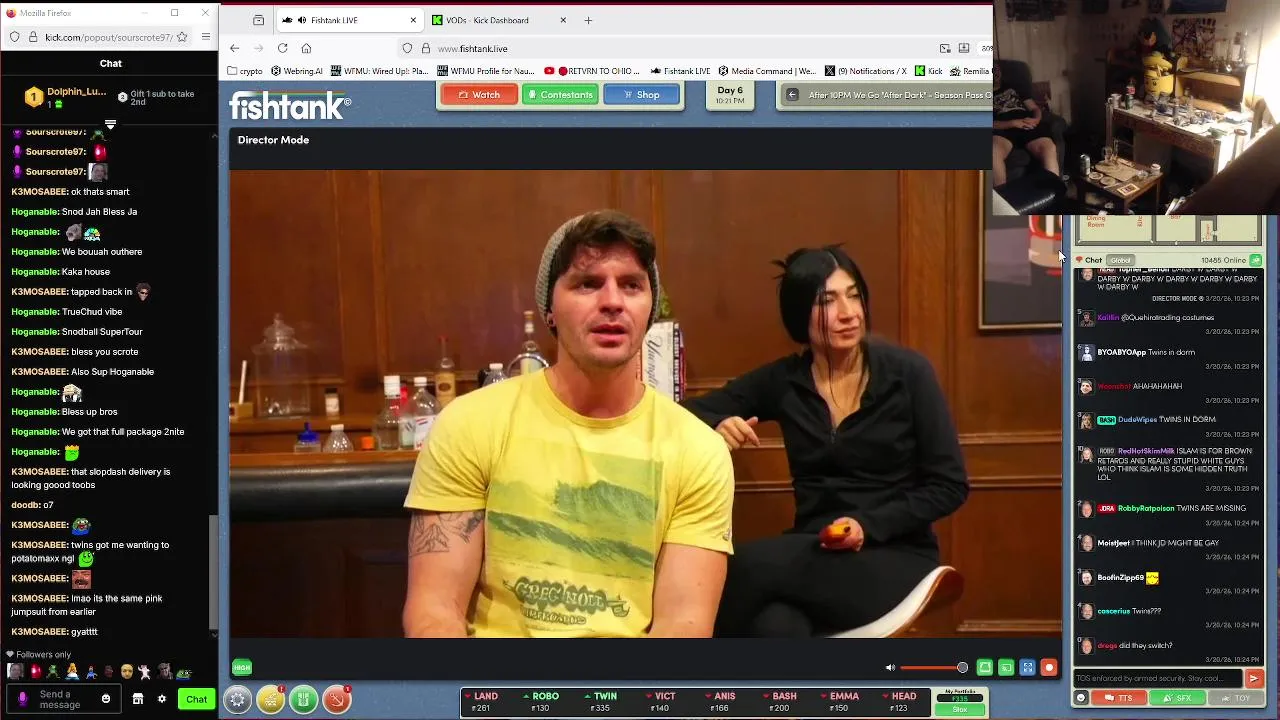Close the VODs Kick Dashboard tab
Screen dimensions: 1280x720
point(563,20)
